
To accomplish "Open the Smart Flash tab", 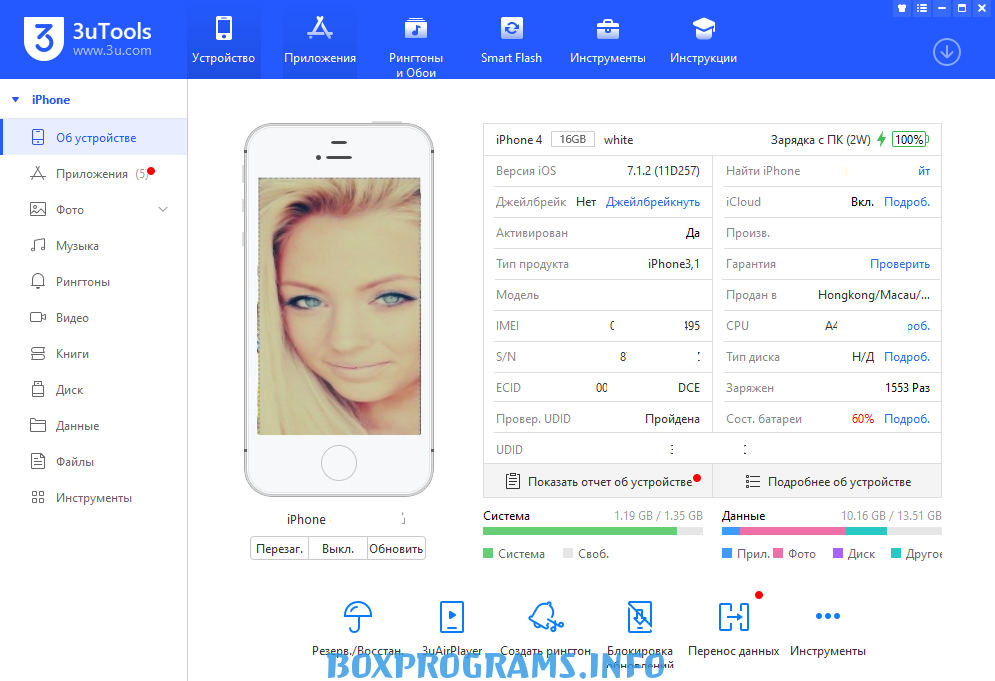I will 511,39.
